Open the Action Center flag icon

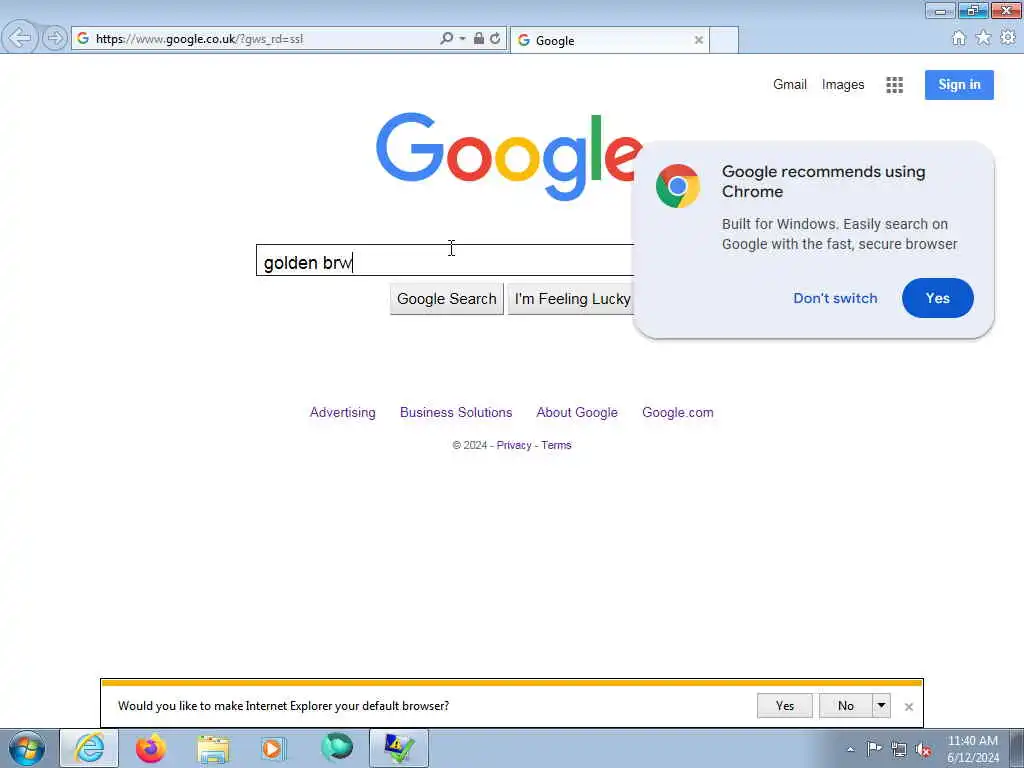(874, 748)
